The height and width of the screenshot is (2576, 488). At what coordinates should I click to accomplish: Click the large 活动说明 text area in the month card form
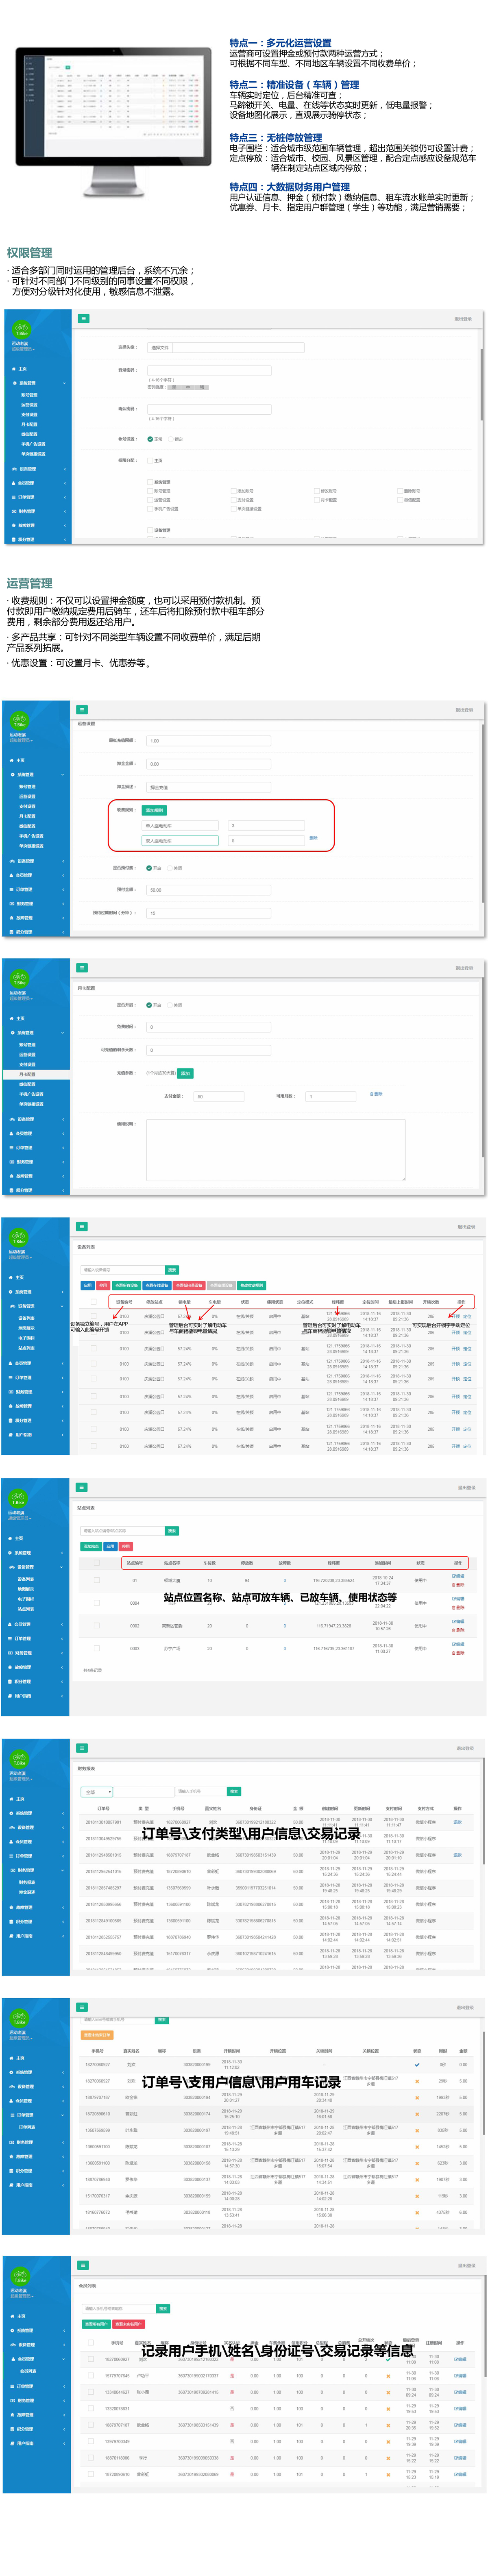275,1150
